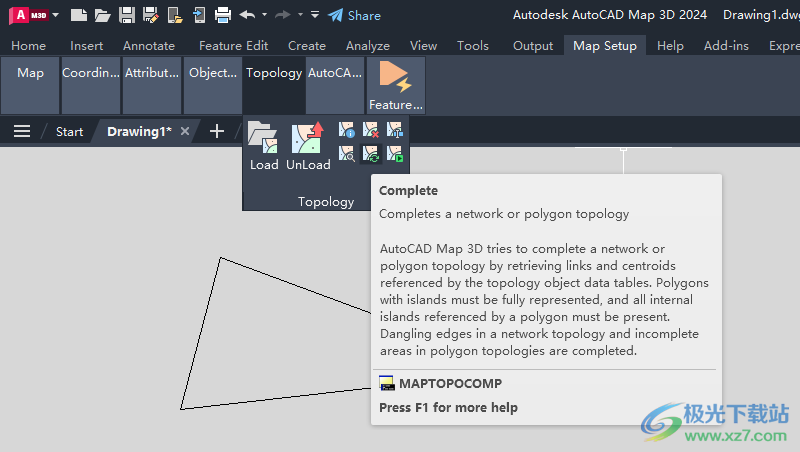Select the Create ribbon tab
The width and height of the screenshot is (800, 452).
tap(307, 46)
